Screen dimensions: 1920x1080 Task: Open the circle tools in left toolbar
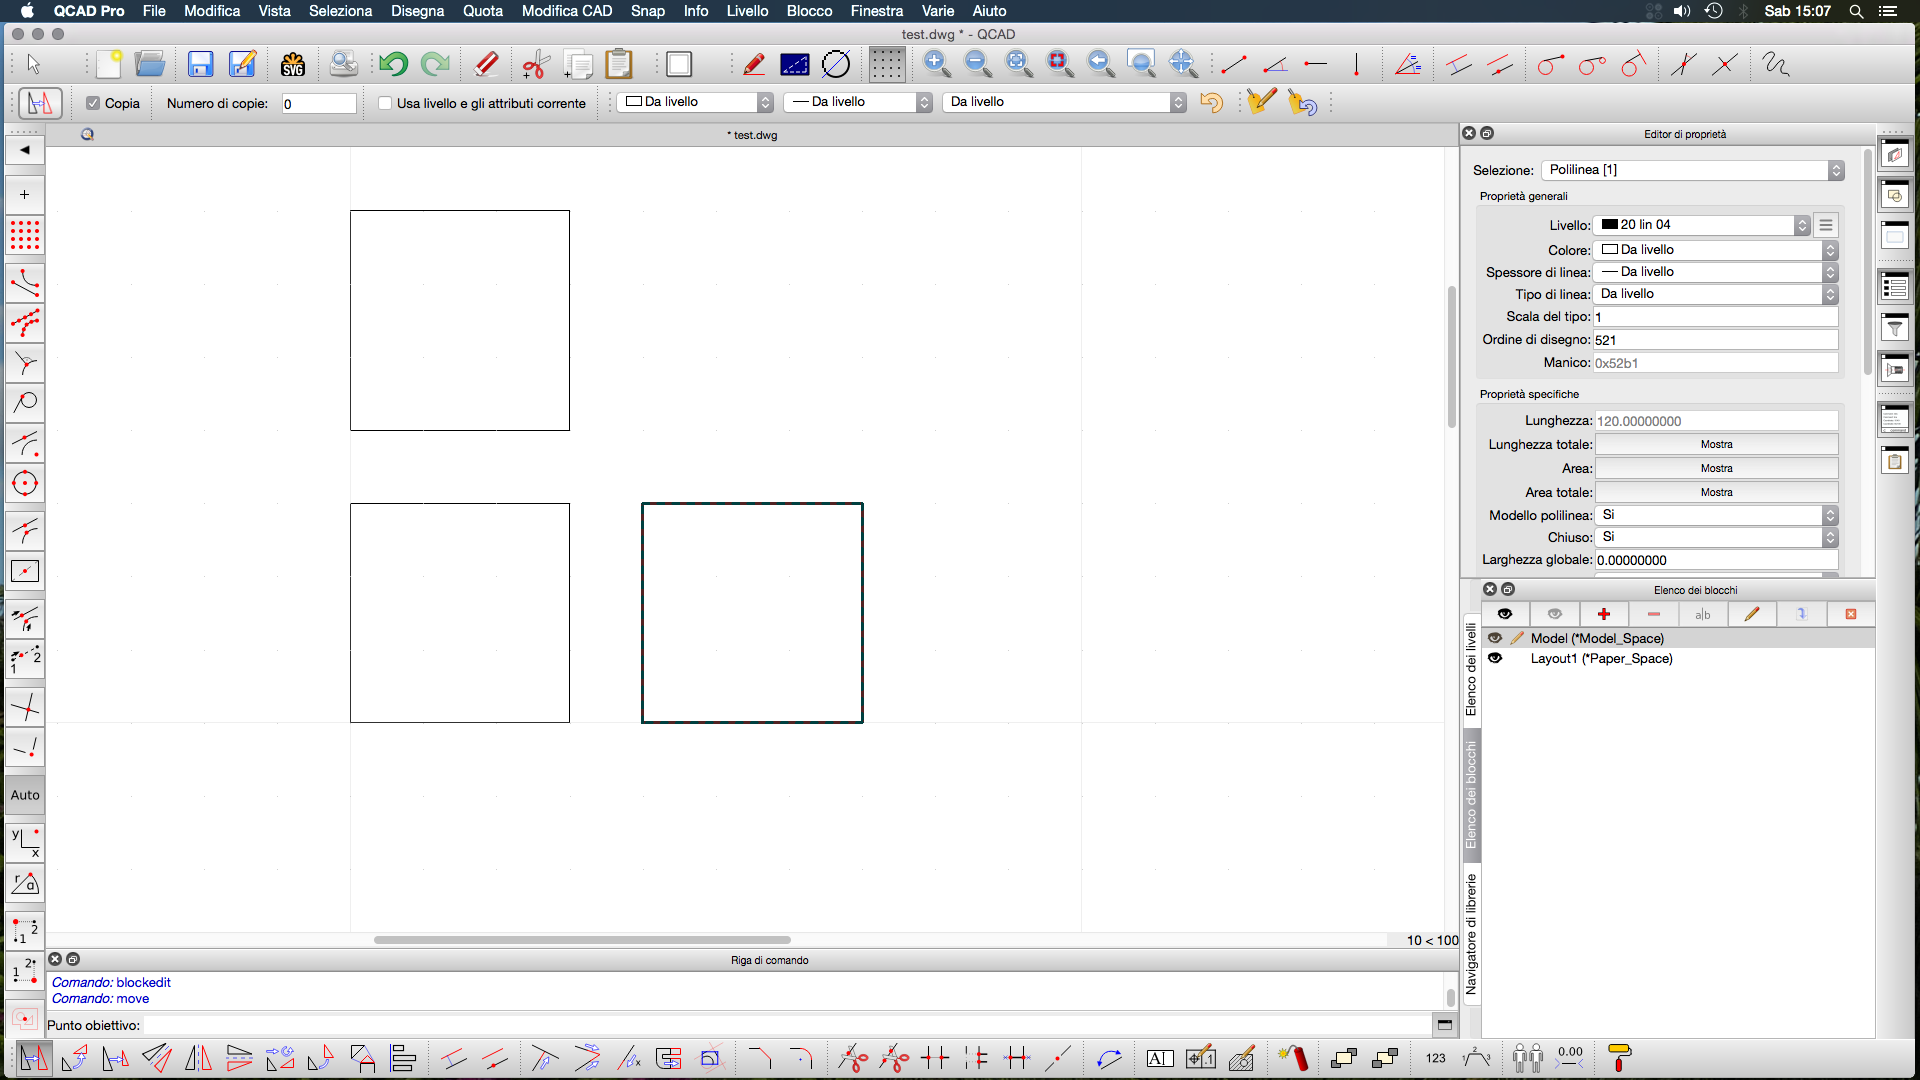click(25, 484)
